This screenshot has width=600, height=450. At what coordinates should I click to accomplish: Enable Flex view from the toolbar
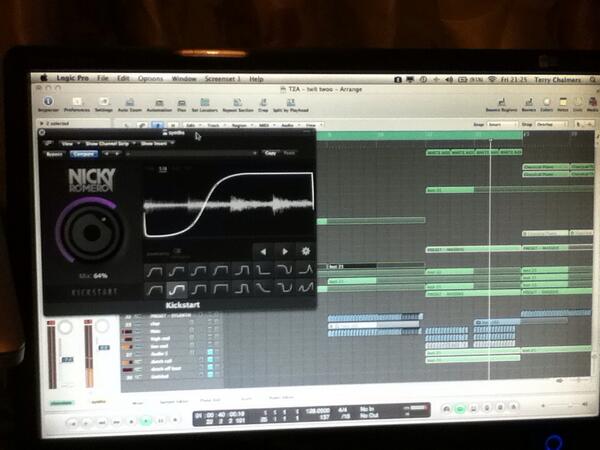point(181,104)
